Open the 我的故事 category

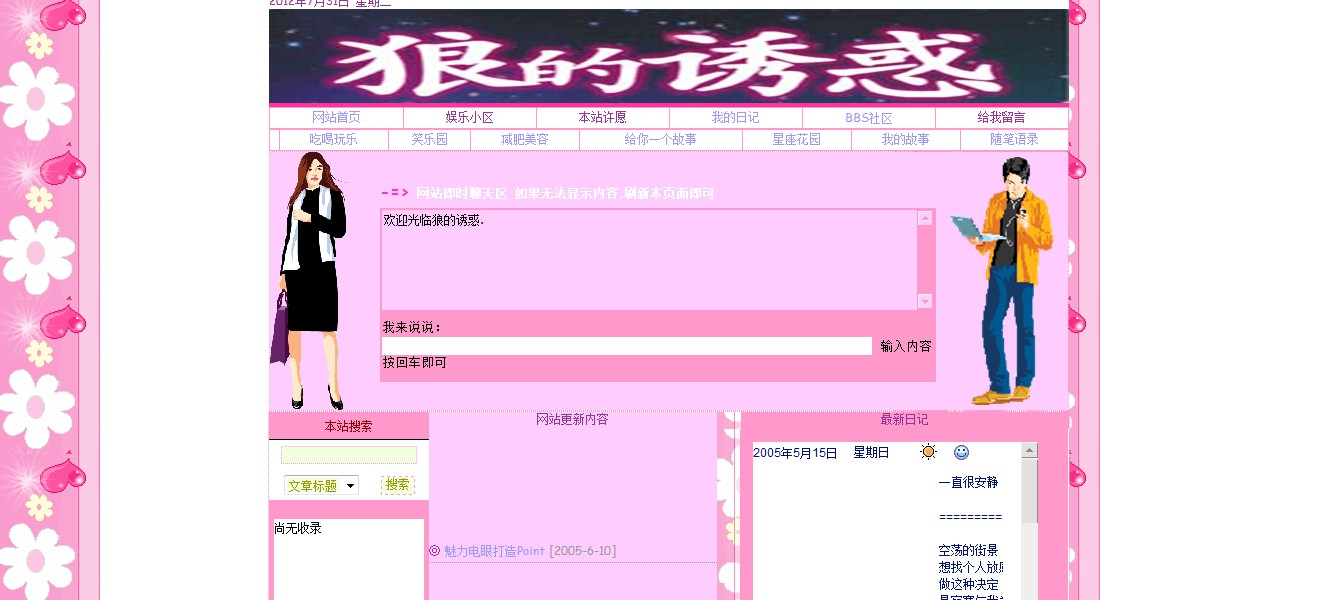pos(906,140)
